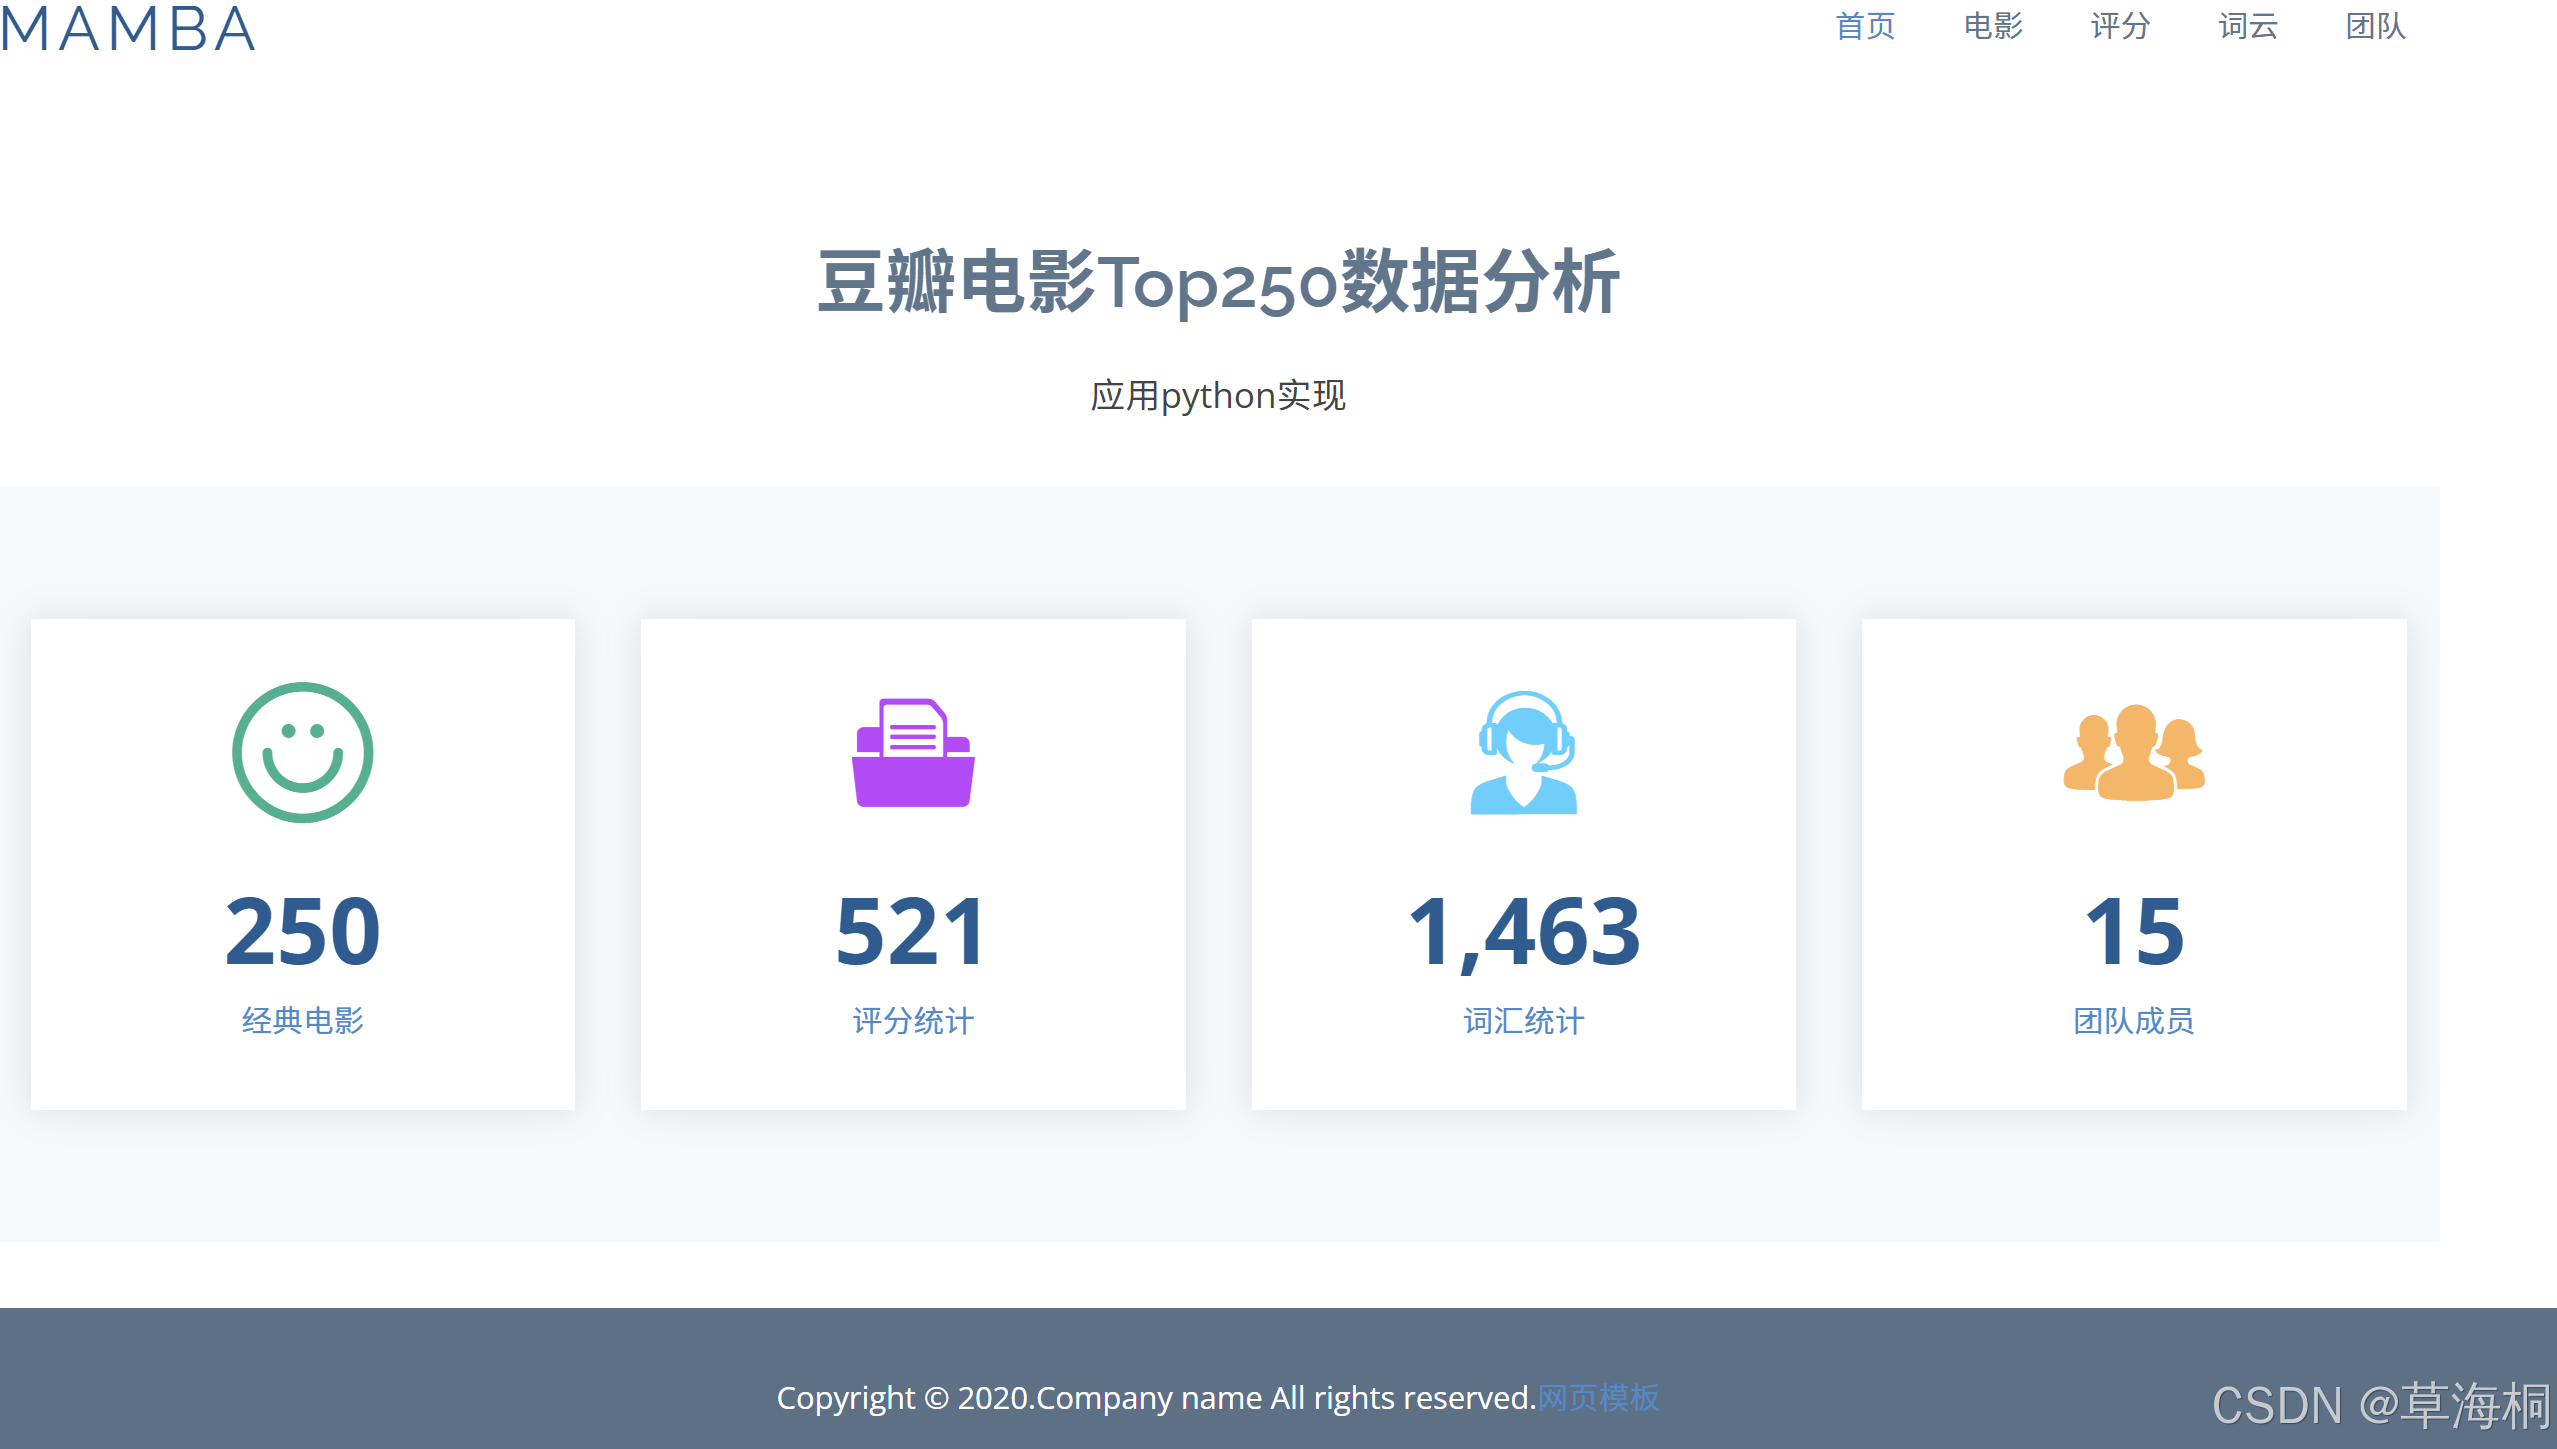Viewport: 2557px width, 1449px height.
Task: Click the 15 count number
Action: tap(2134, 932)
